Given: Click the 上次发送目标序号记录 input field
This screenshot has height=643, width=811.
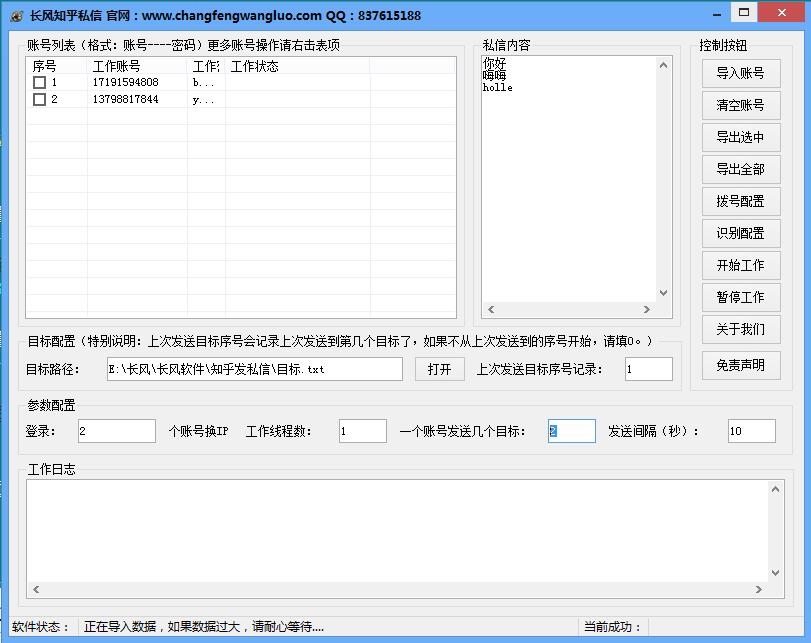Looking at the screenshot, I should tap(648, 369).
